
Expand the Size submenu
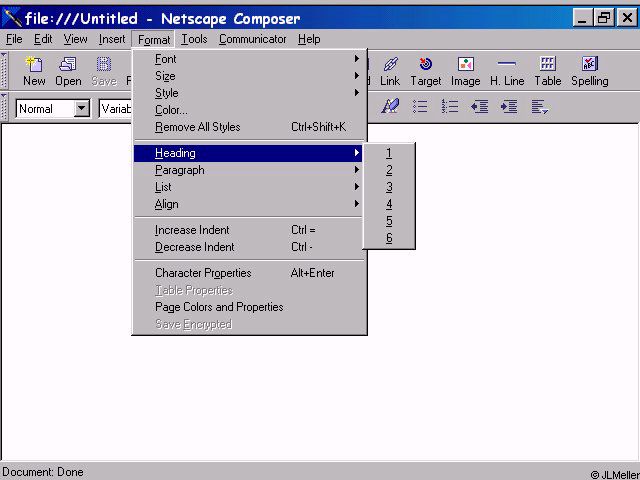tap(248, 76)
